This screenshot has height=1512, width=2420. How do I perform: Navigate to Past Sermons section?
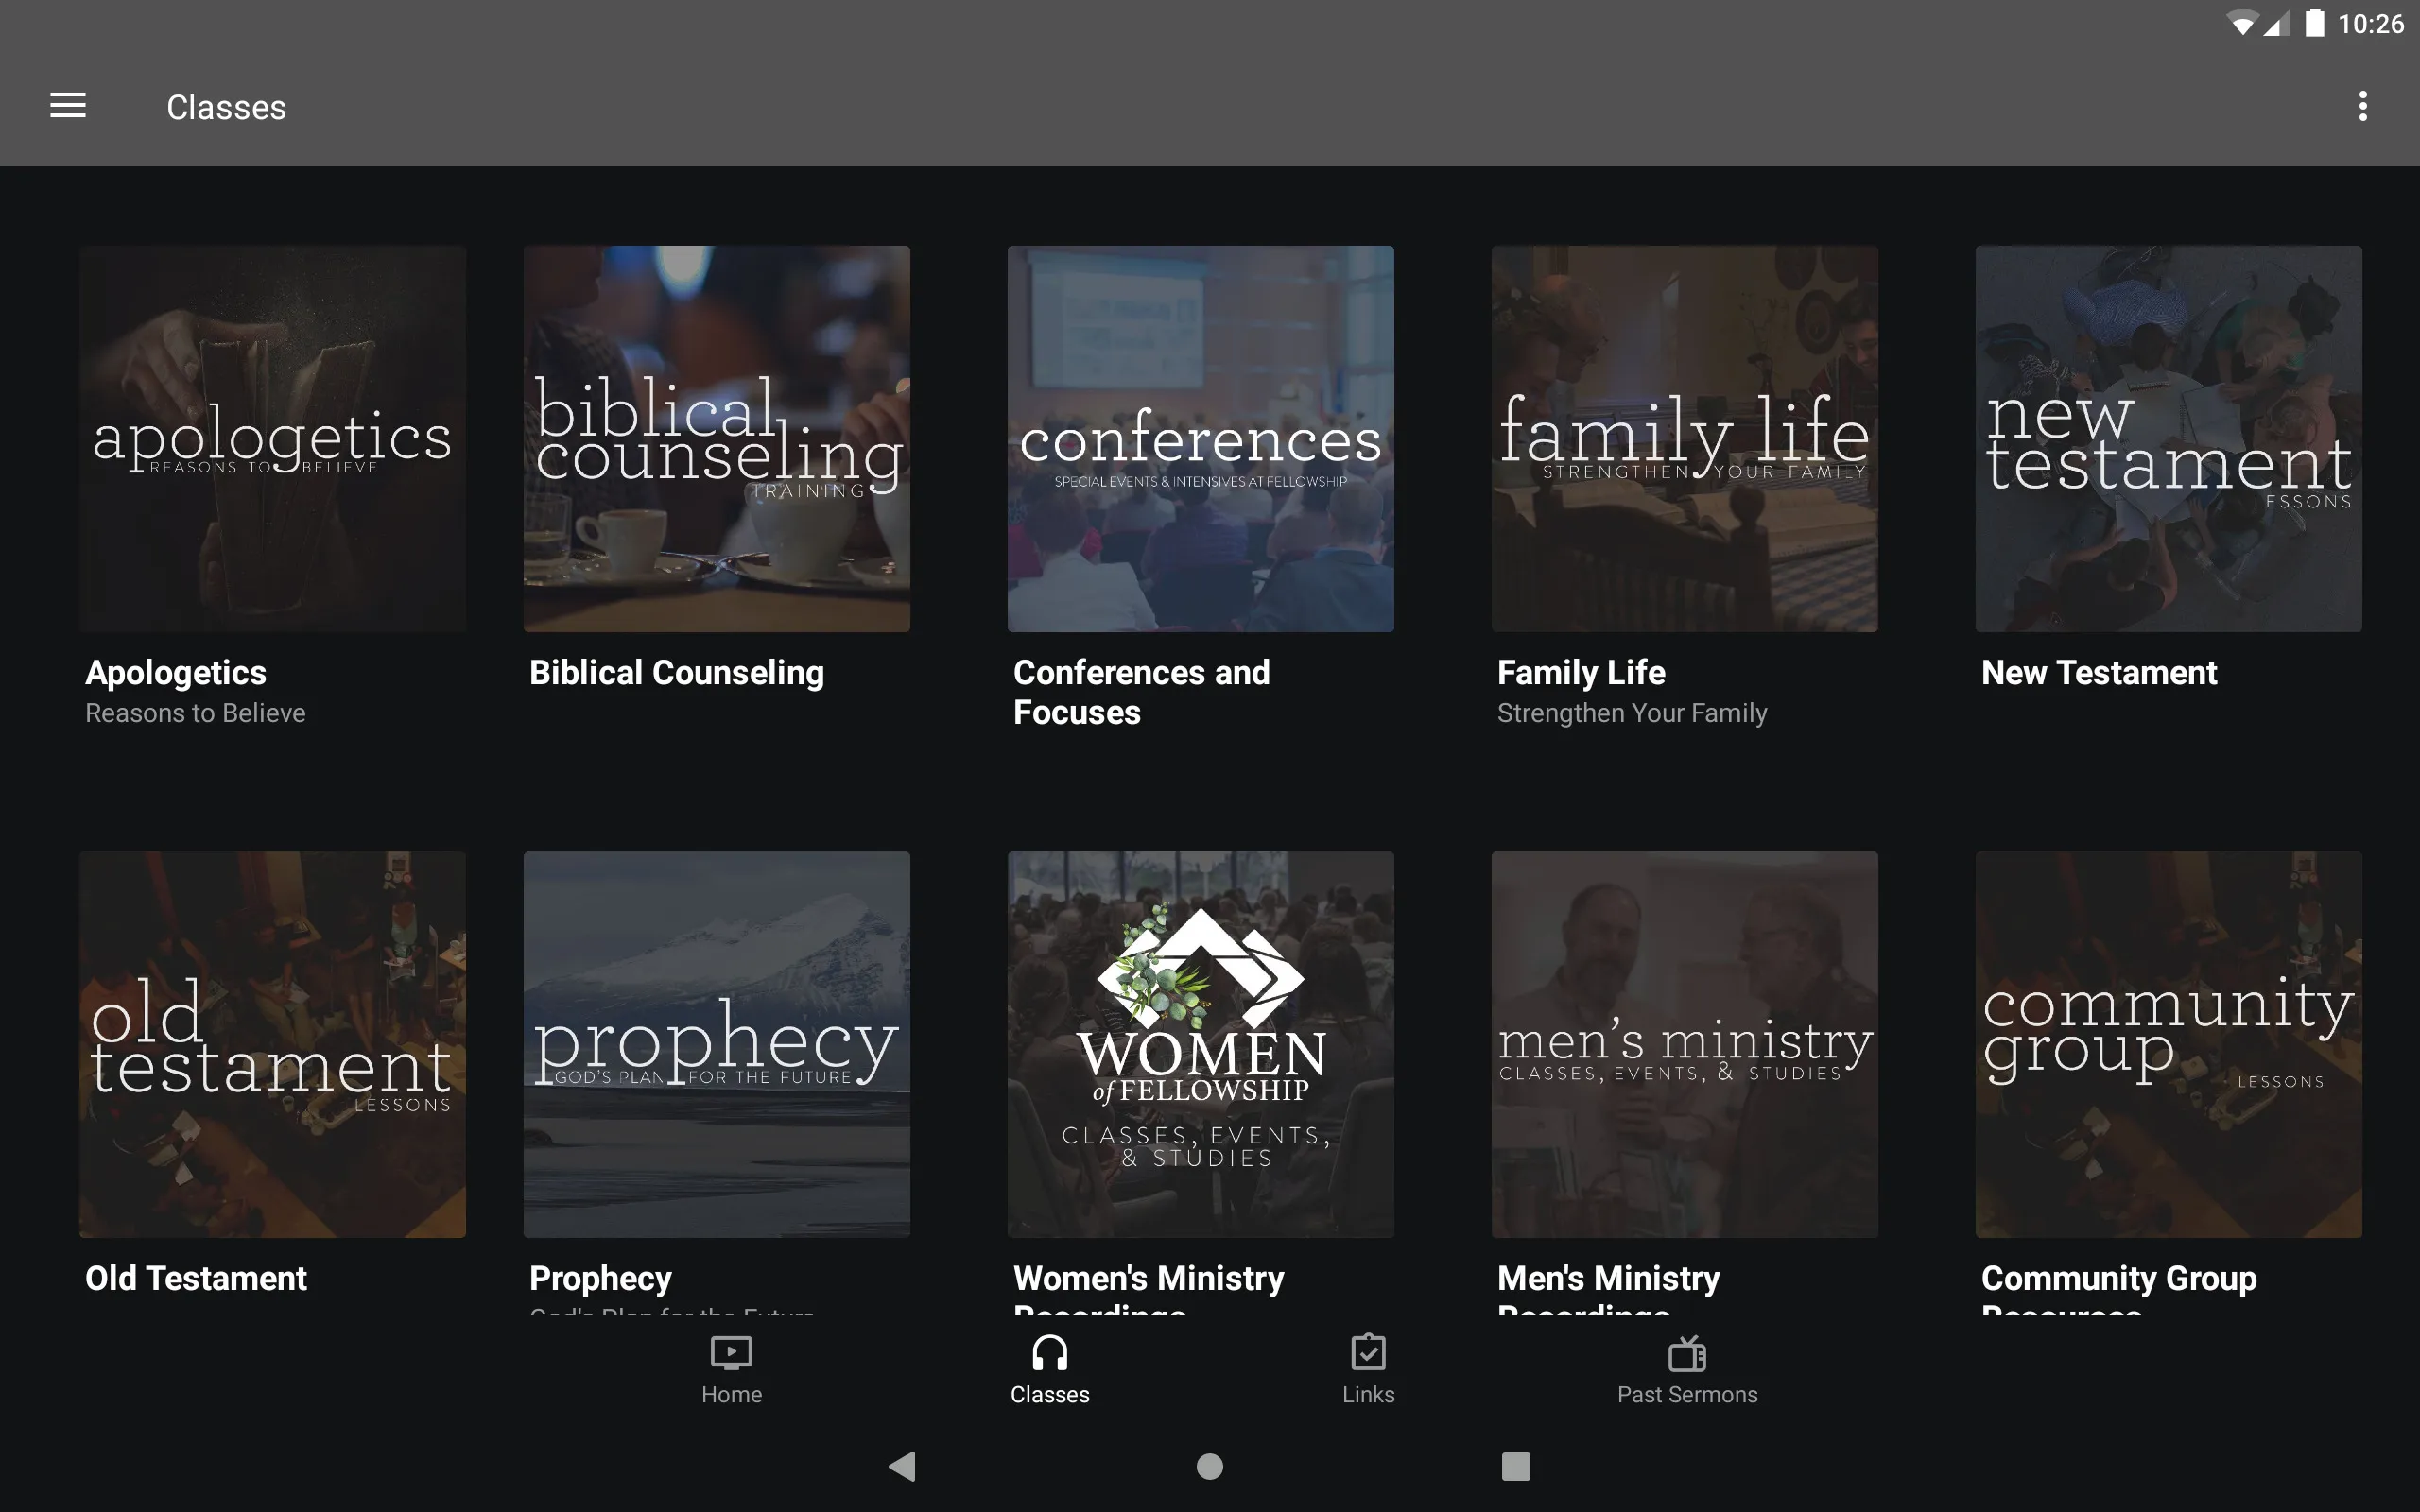click(1685, 1369)
